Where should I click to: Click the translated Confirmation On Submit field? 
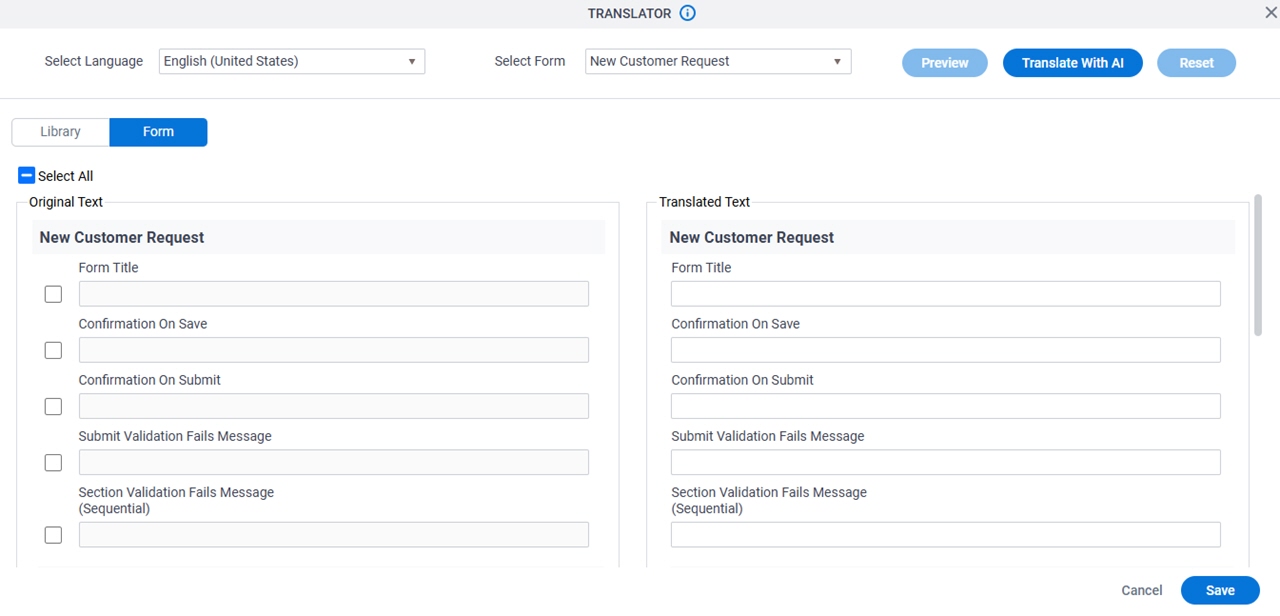tap(946, 406)
